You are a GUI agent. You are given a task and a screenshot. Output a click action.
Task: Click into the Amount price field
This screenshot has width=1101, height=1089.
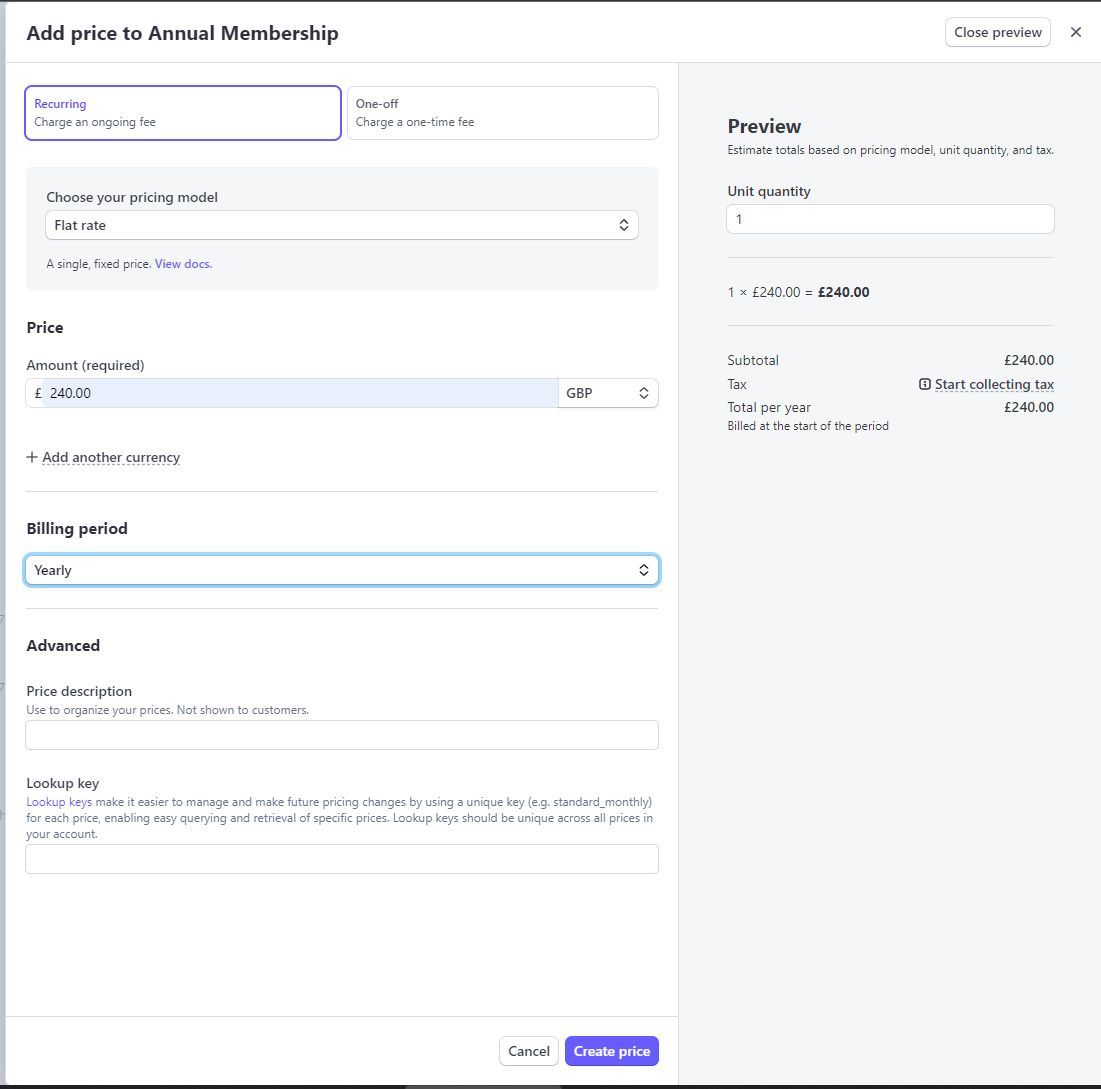click(x=300, y=394)
